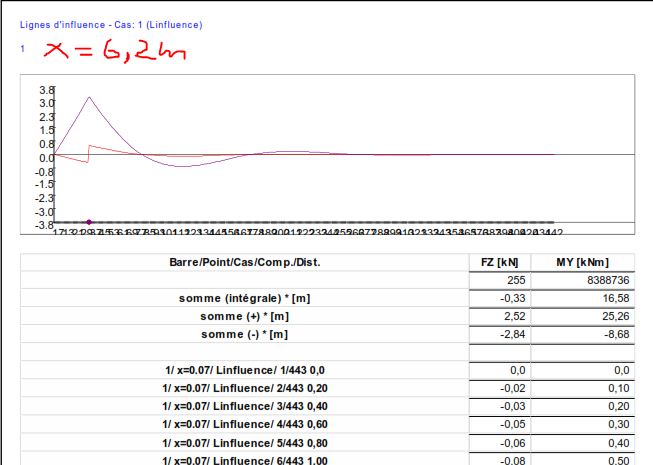Click the blue number 1 under the title

[22, 49]
